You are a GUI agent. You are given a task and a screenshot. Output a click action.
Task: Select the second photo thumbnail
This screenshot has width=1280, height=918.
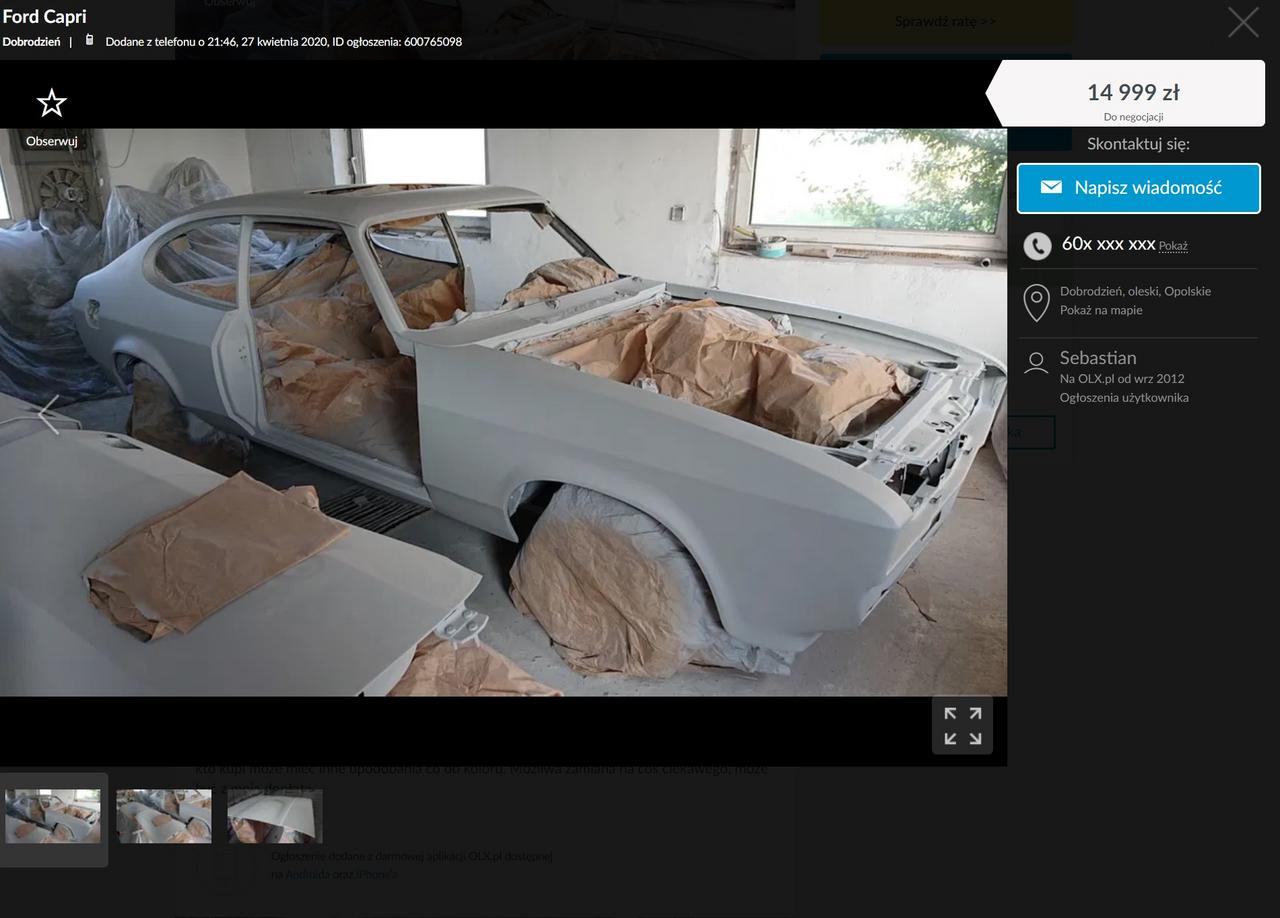pos(164,816)
